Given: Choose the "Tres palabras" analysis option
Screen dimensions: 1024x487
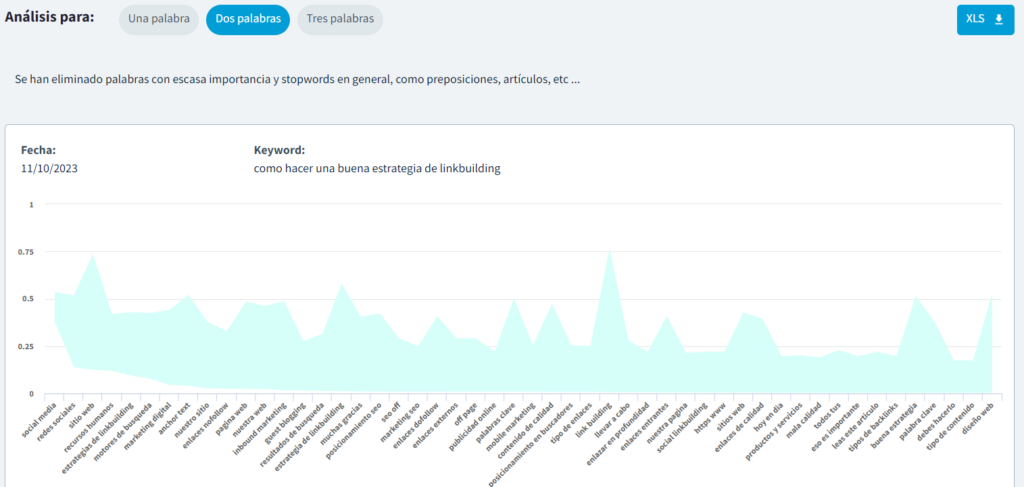Looking at the screenshot, I should point(340,19).
